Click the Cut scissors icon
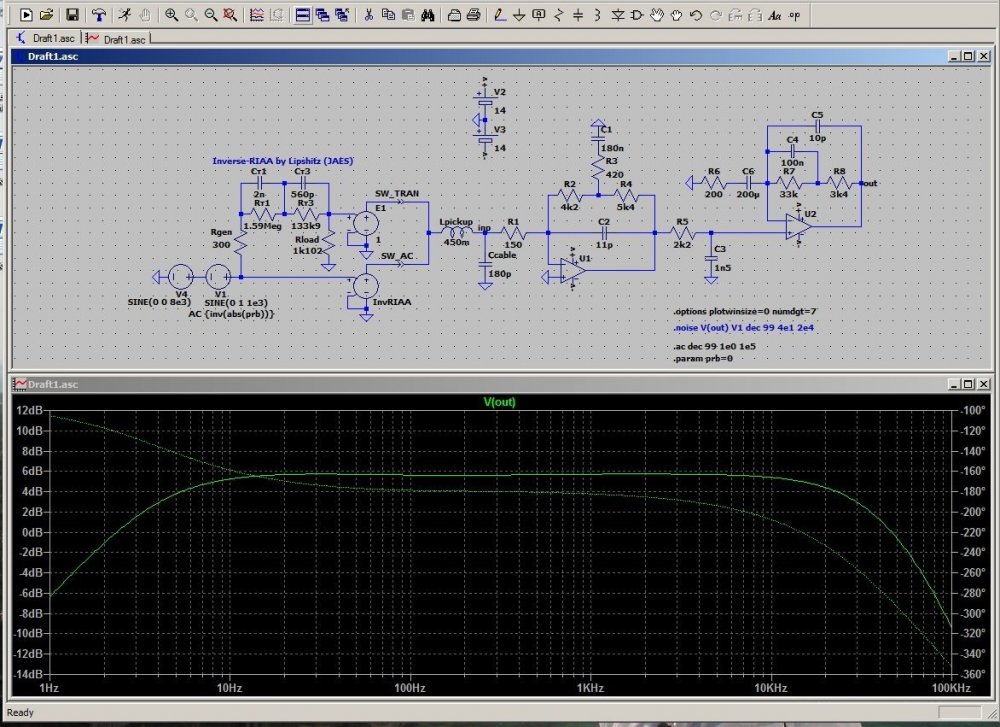Screen dimensions: 1000x727 point(368,15)
